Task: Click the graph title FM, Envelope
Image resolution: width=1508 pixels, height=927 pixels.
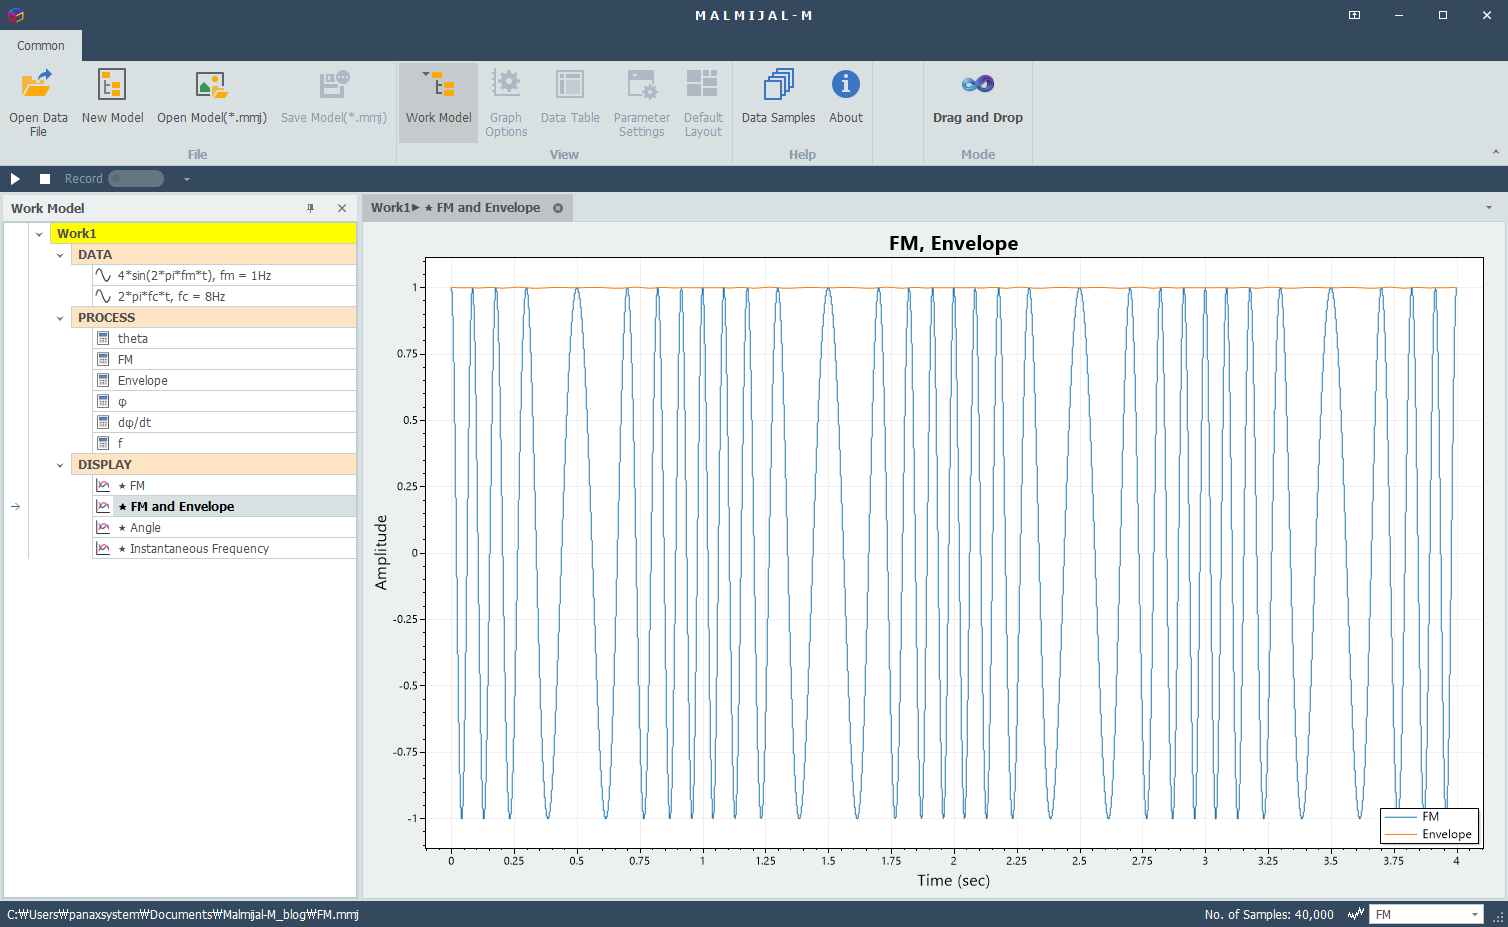Action: point(953,243)
